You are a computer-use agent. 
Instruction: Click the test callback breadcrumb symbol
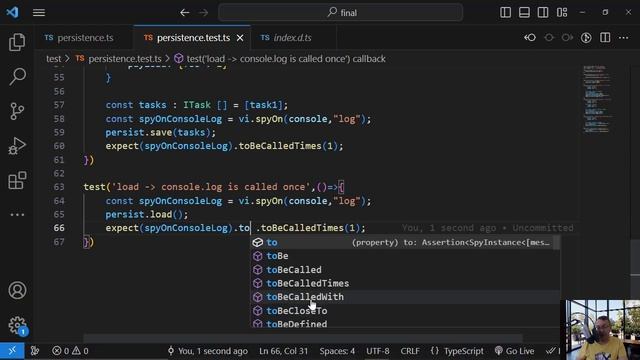point(280,59)
